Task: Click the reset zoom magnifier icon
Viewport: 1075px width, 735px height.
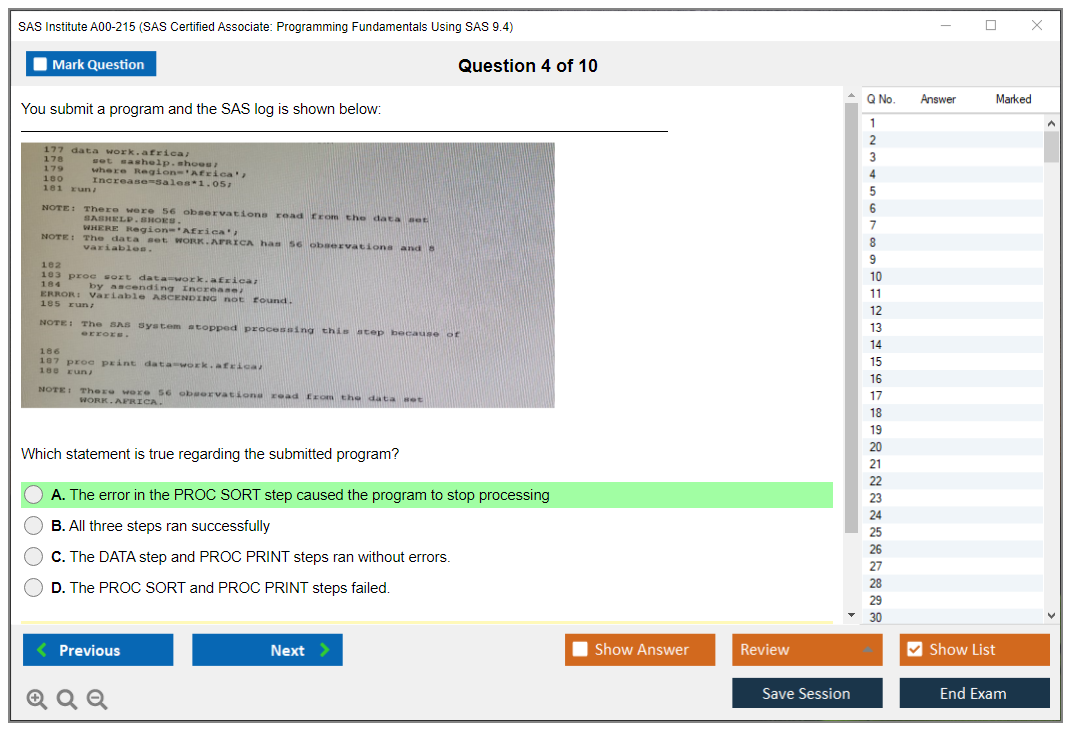Action: pos(67,700)
